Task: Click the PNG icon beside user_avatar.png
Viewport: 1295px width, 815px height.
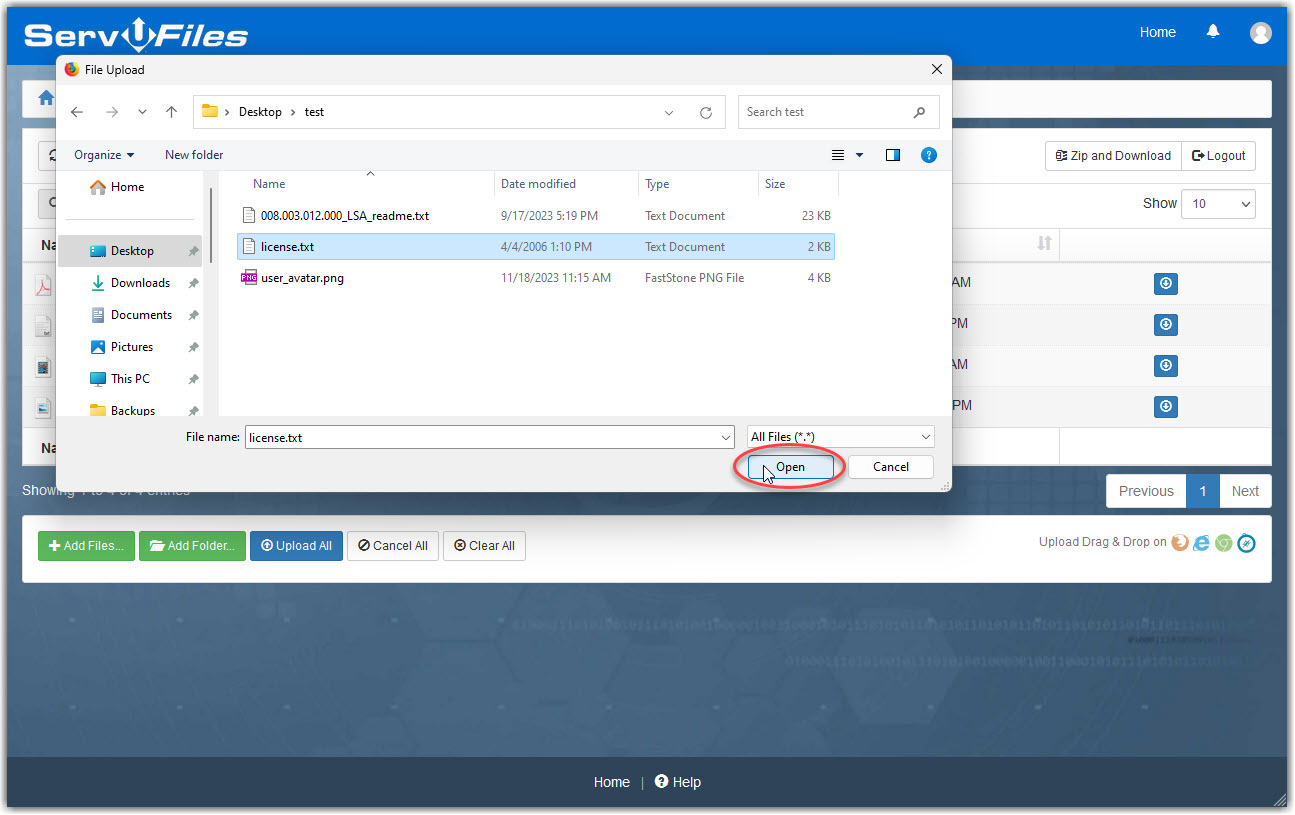Action: 249,278
